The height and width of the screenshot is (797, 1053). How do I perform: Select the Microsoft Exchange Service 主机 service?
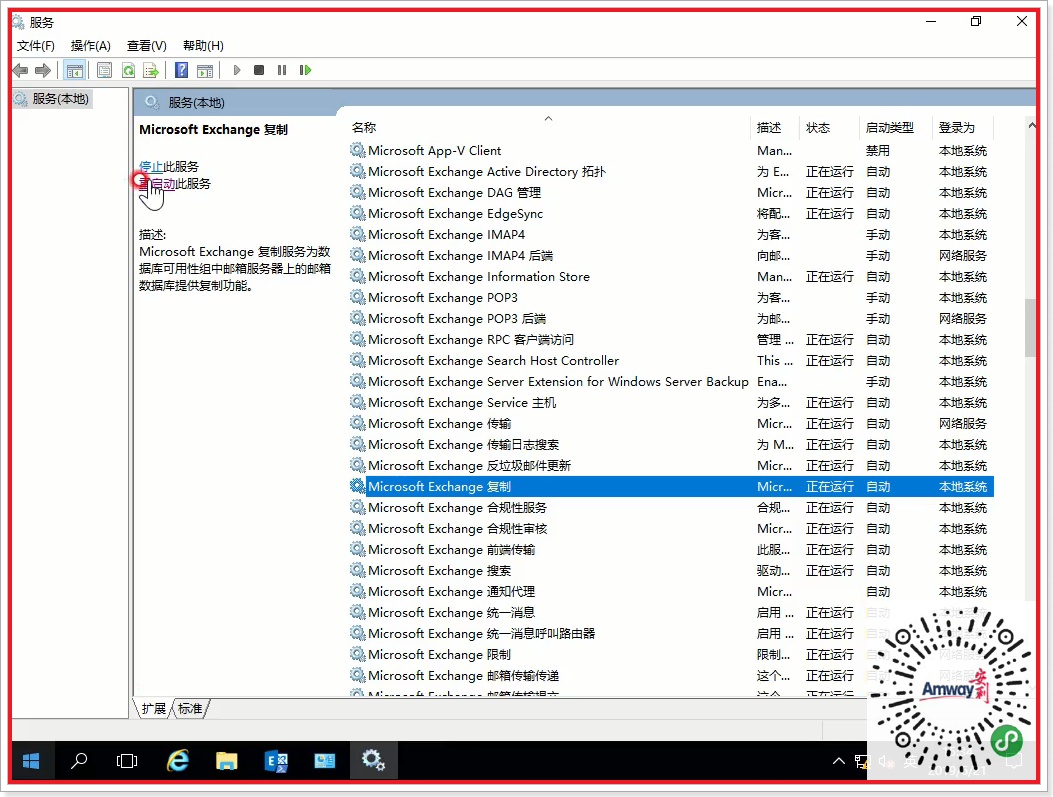pyautogui.click(x=672, y=403)
